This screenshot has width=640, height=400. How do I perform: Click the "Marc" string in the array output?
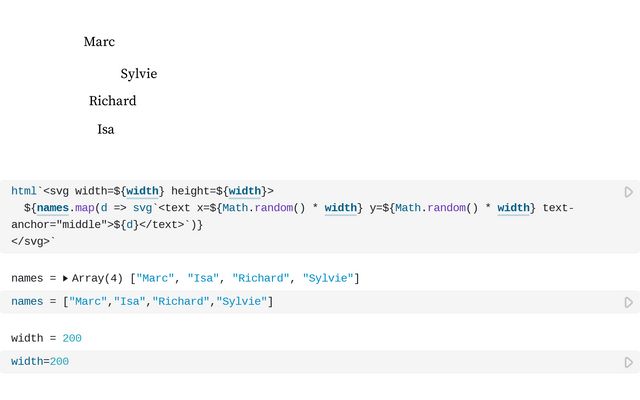point(157,278)
